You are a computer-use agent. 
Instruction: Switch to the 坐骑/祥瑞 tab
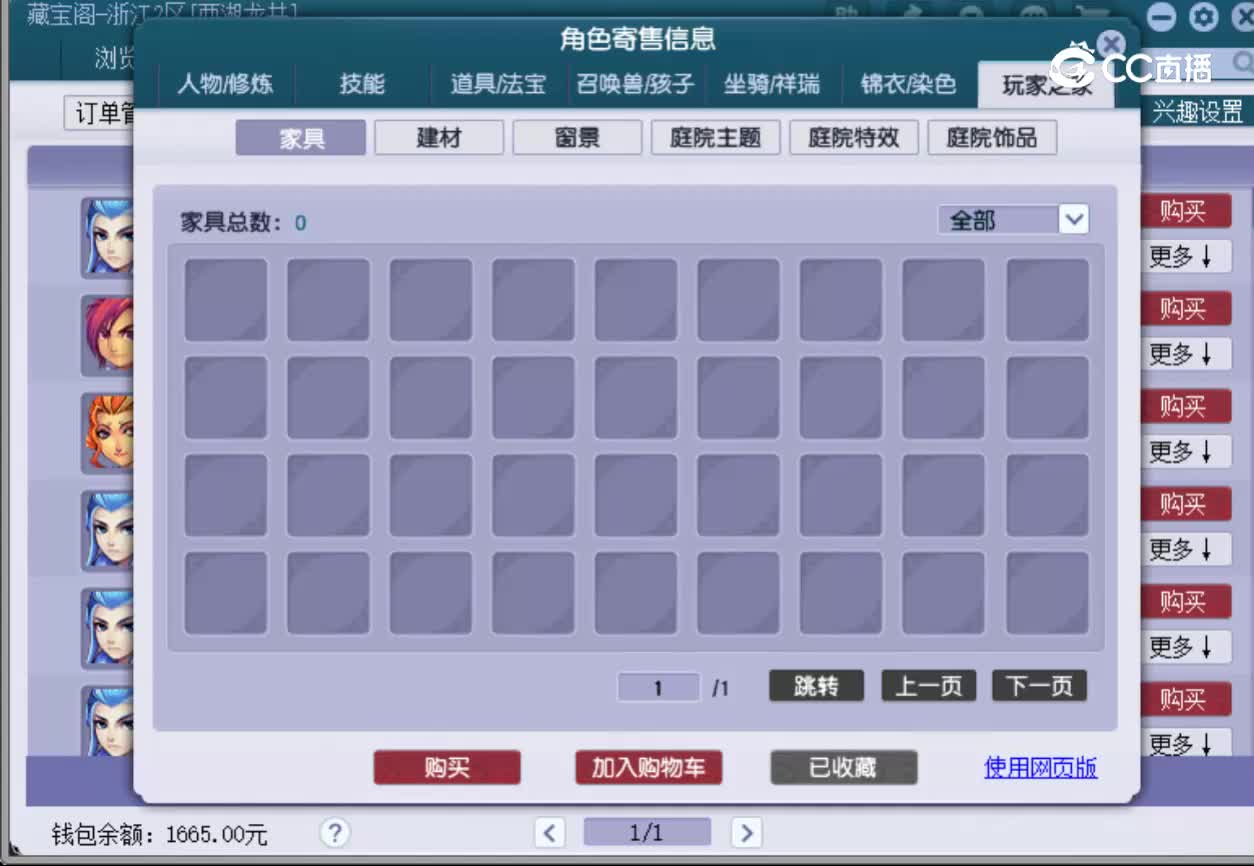click(773, 86)
